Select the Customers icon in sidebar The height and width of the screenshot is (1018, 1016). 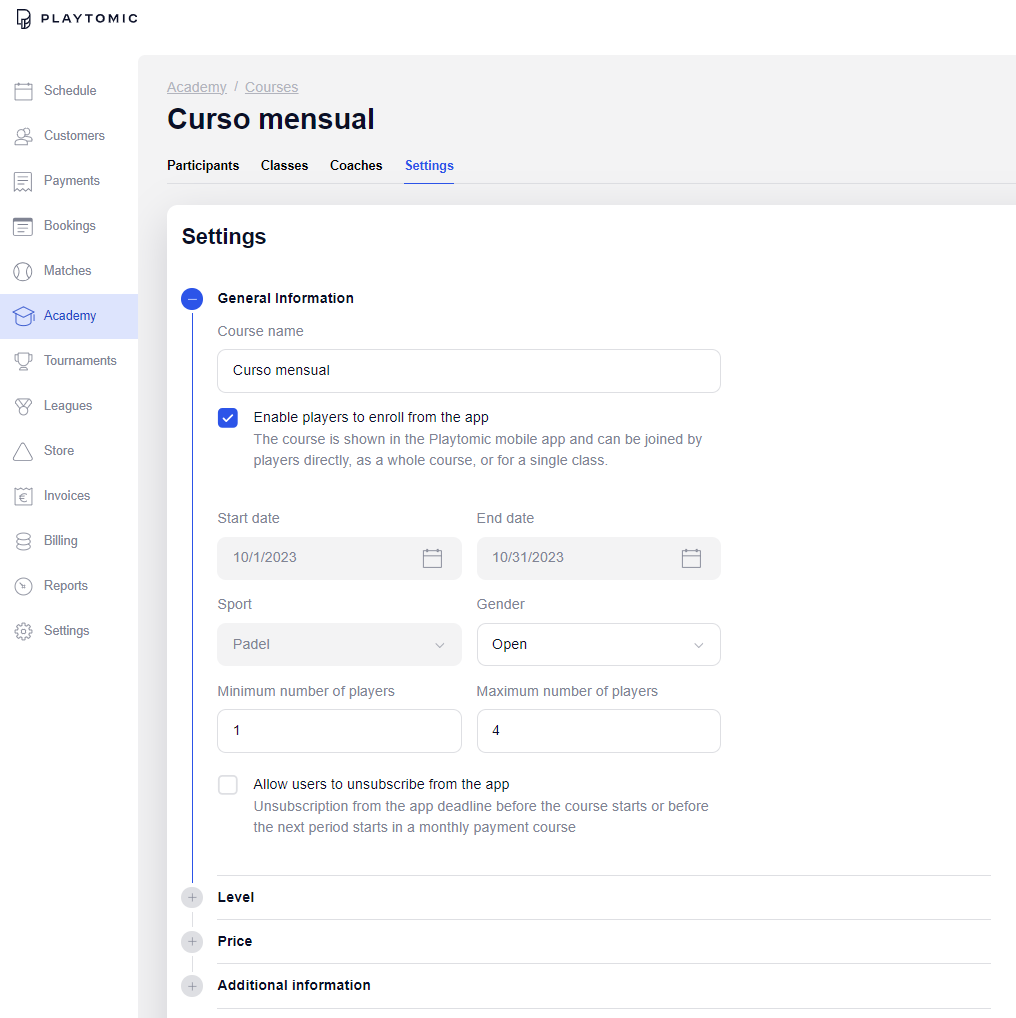pos(24,135)
